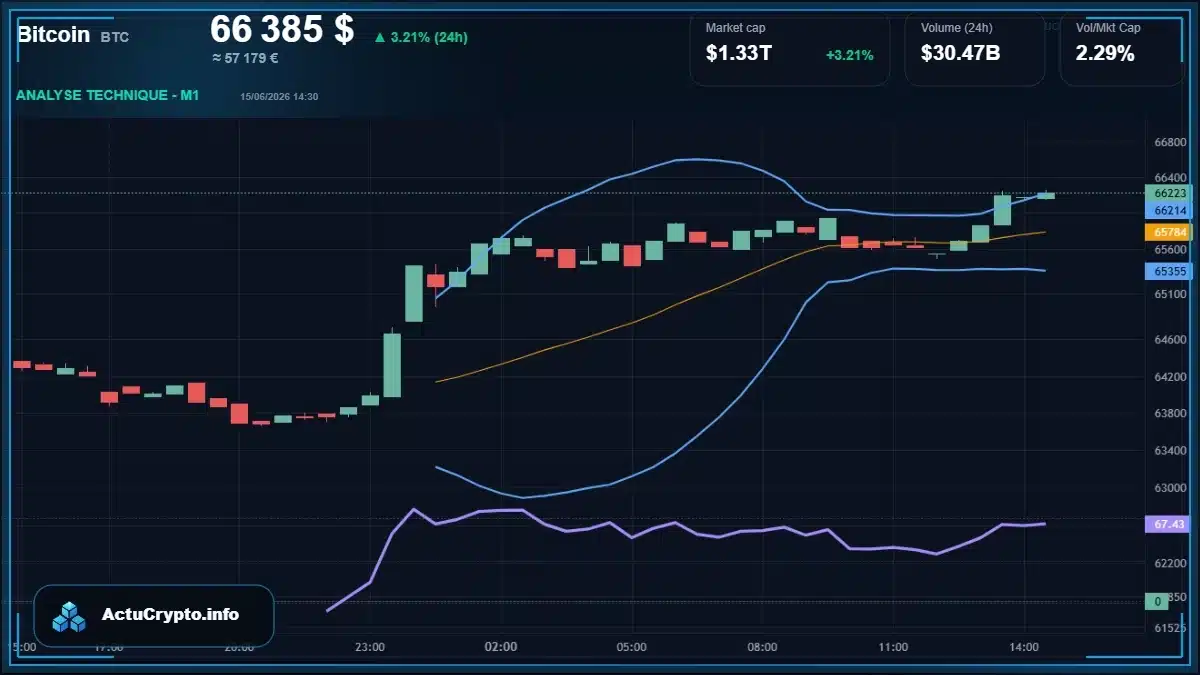Click the 63400 price axis label
1200x675 pixels.
1170,451
